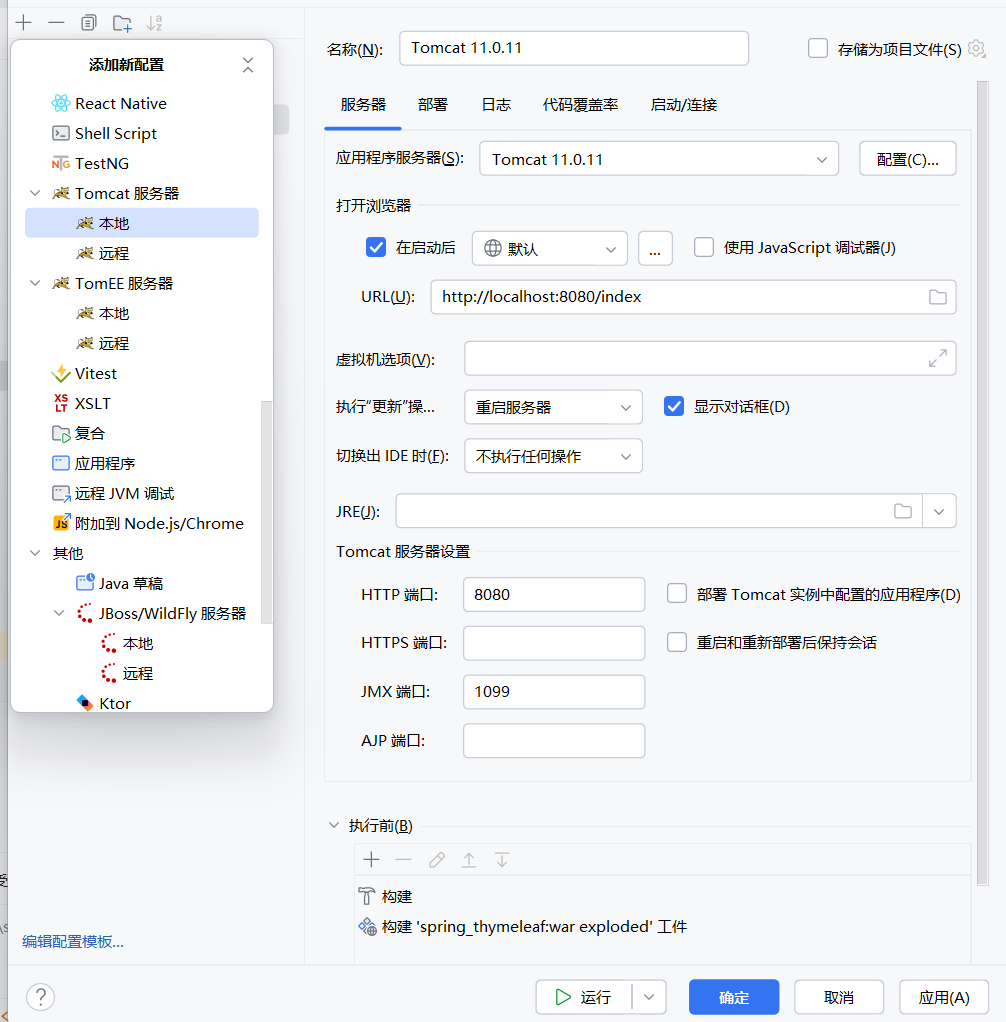This screenshot has height=1022, width=1006.
Task: Uncheck the 在启动后 checkbox
Action: pos(376,248)
